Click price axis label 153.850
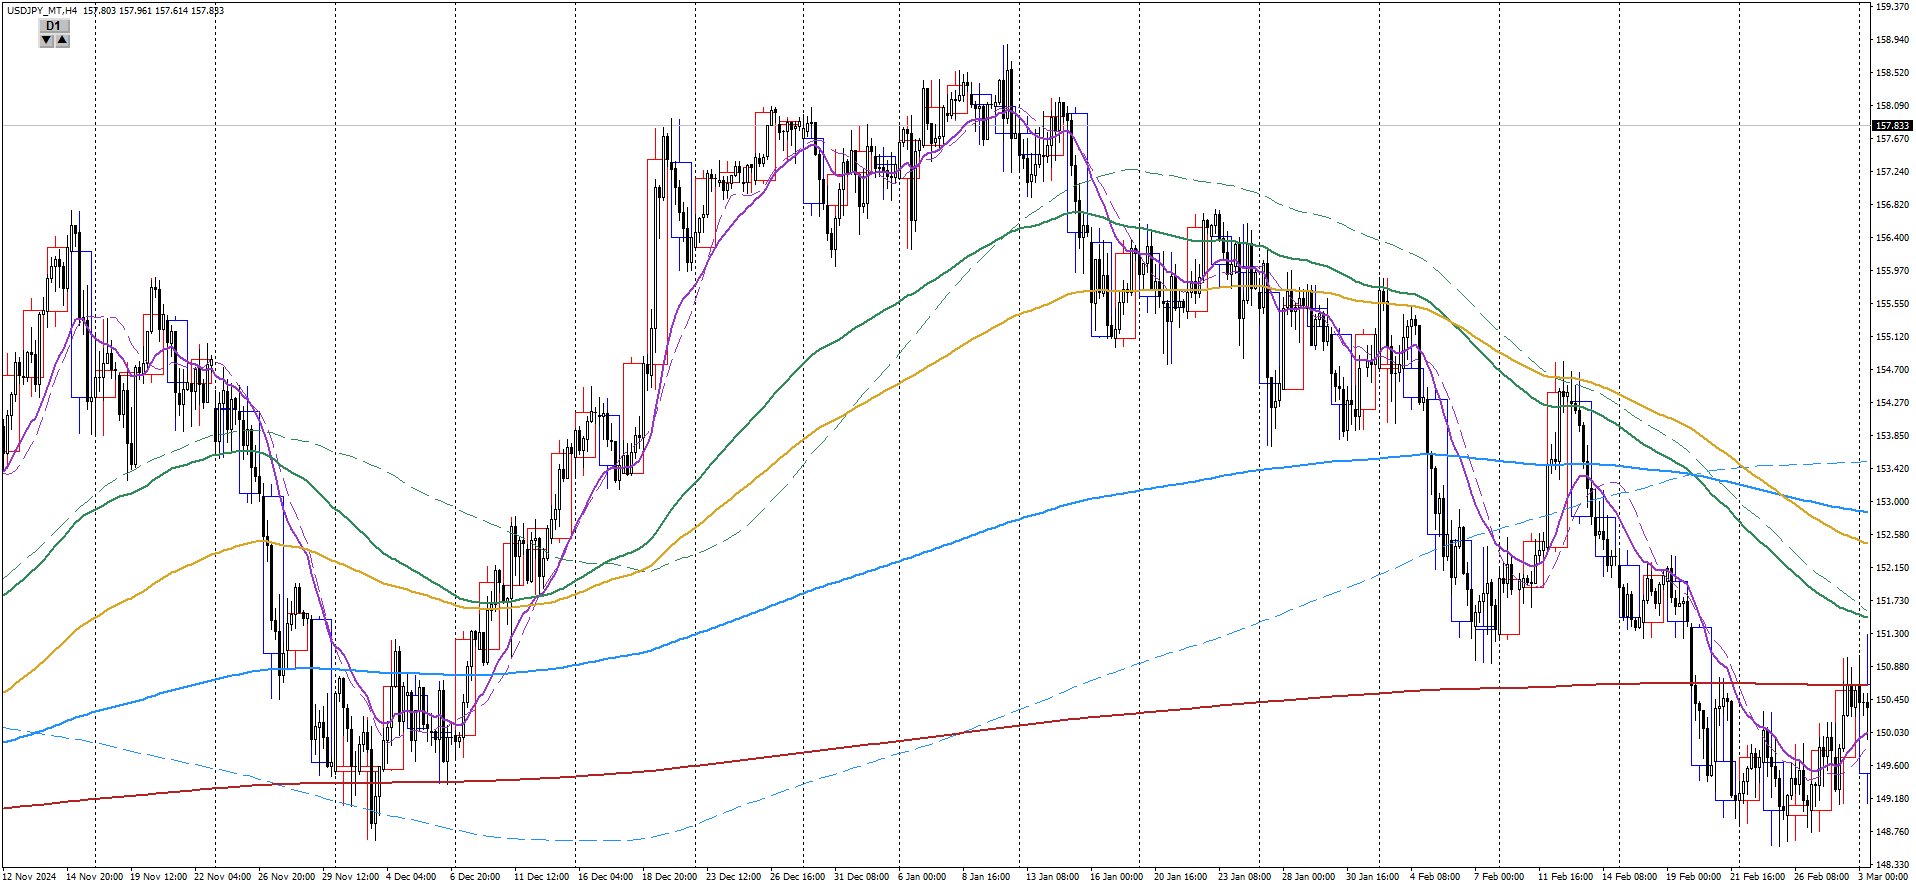 [1892, 436]
